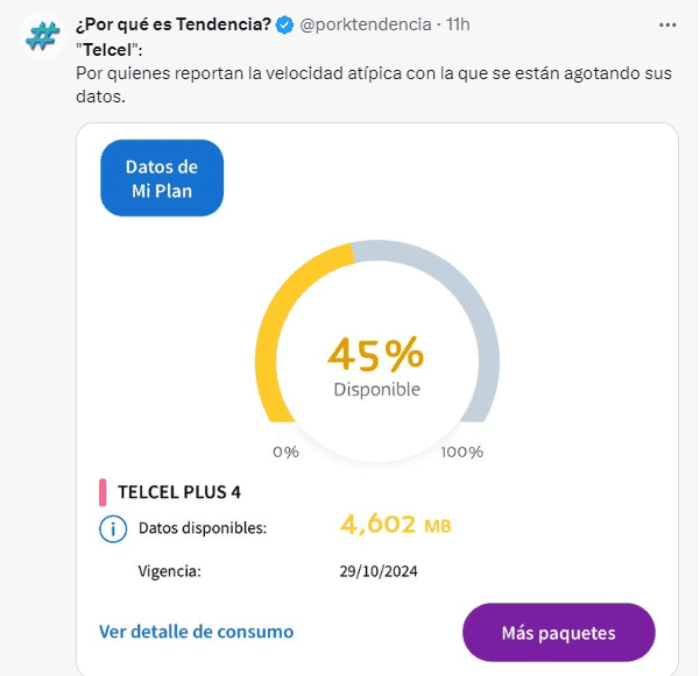Open the three-dot tweet options menu
700x676 pixels.
click(x=667, y=23)
